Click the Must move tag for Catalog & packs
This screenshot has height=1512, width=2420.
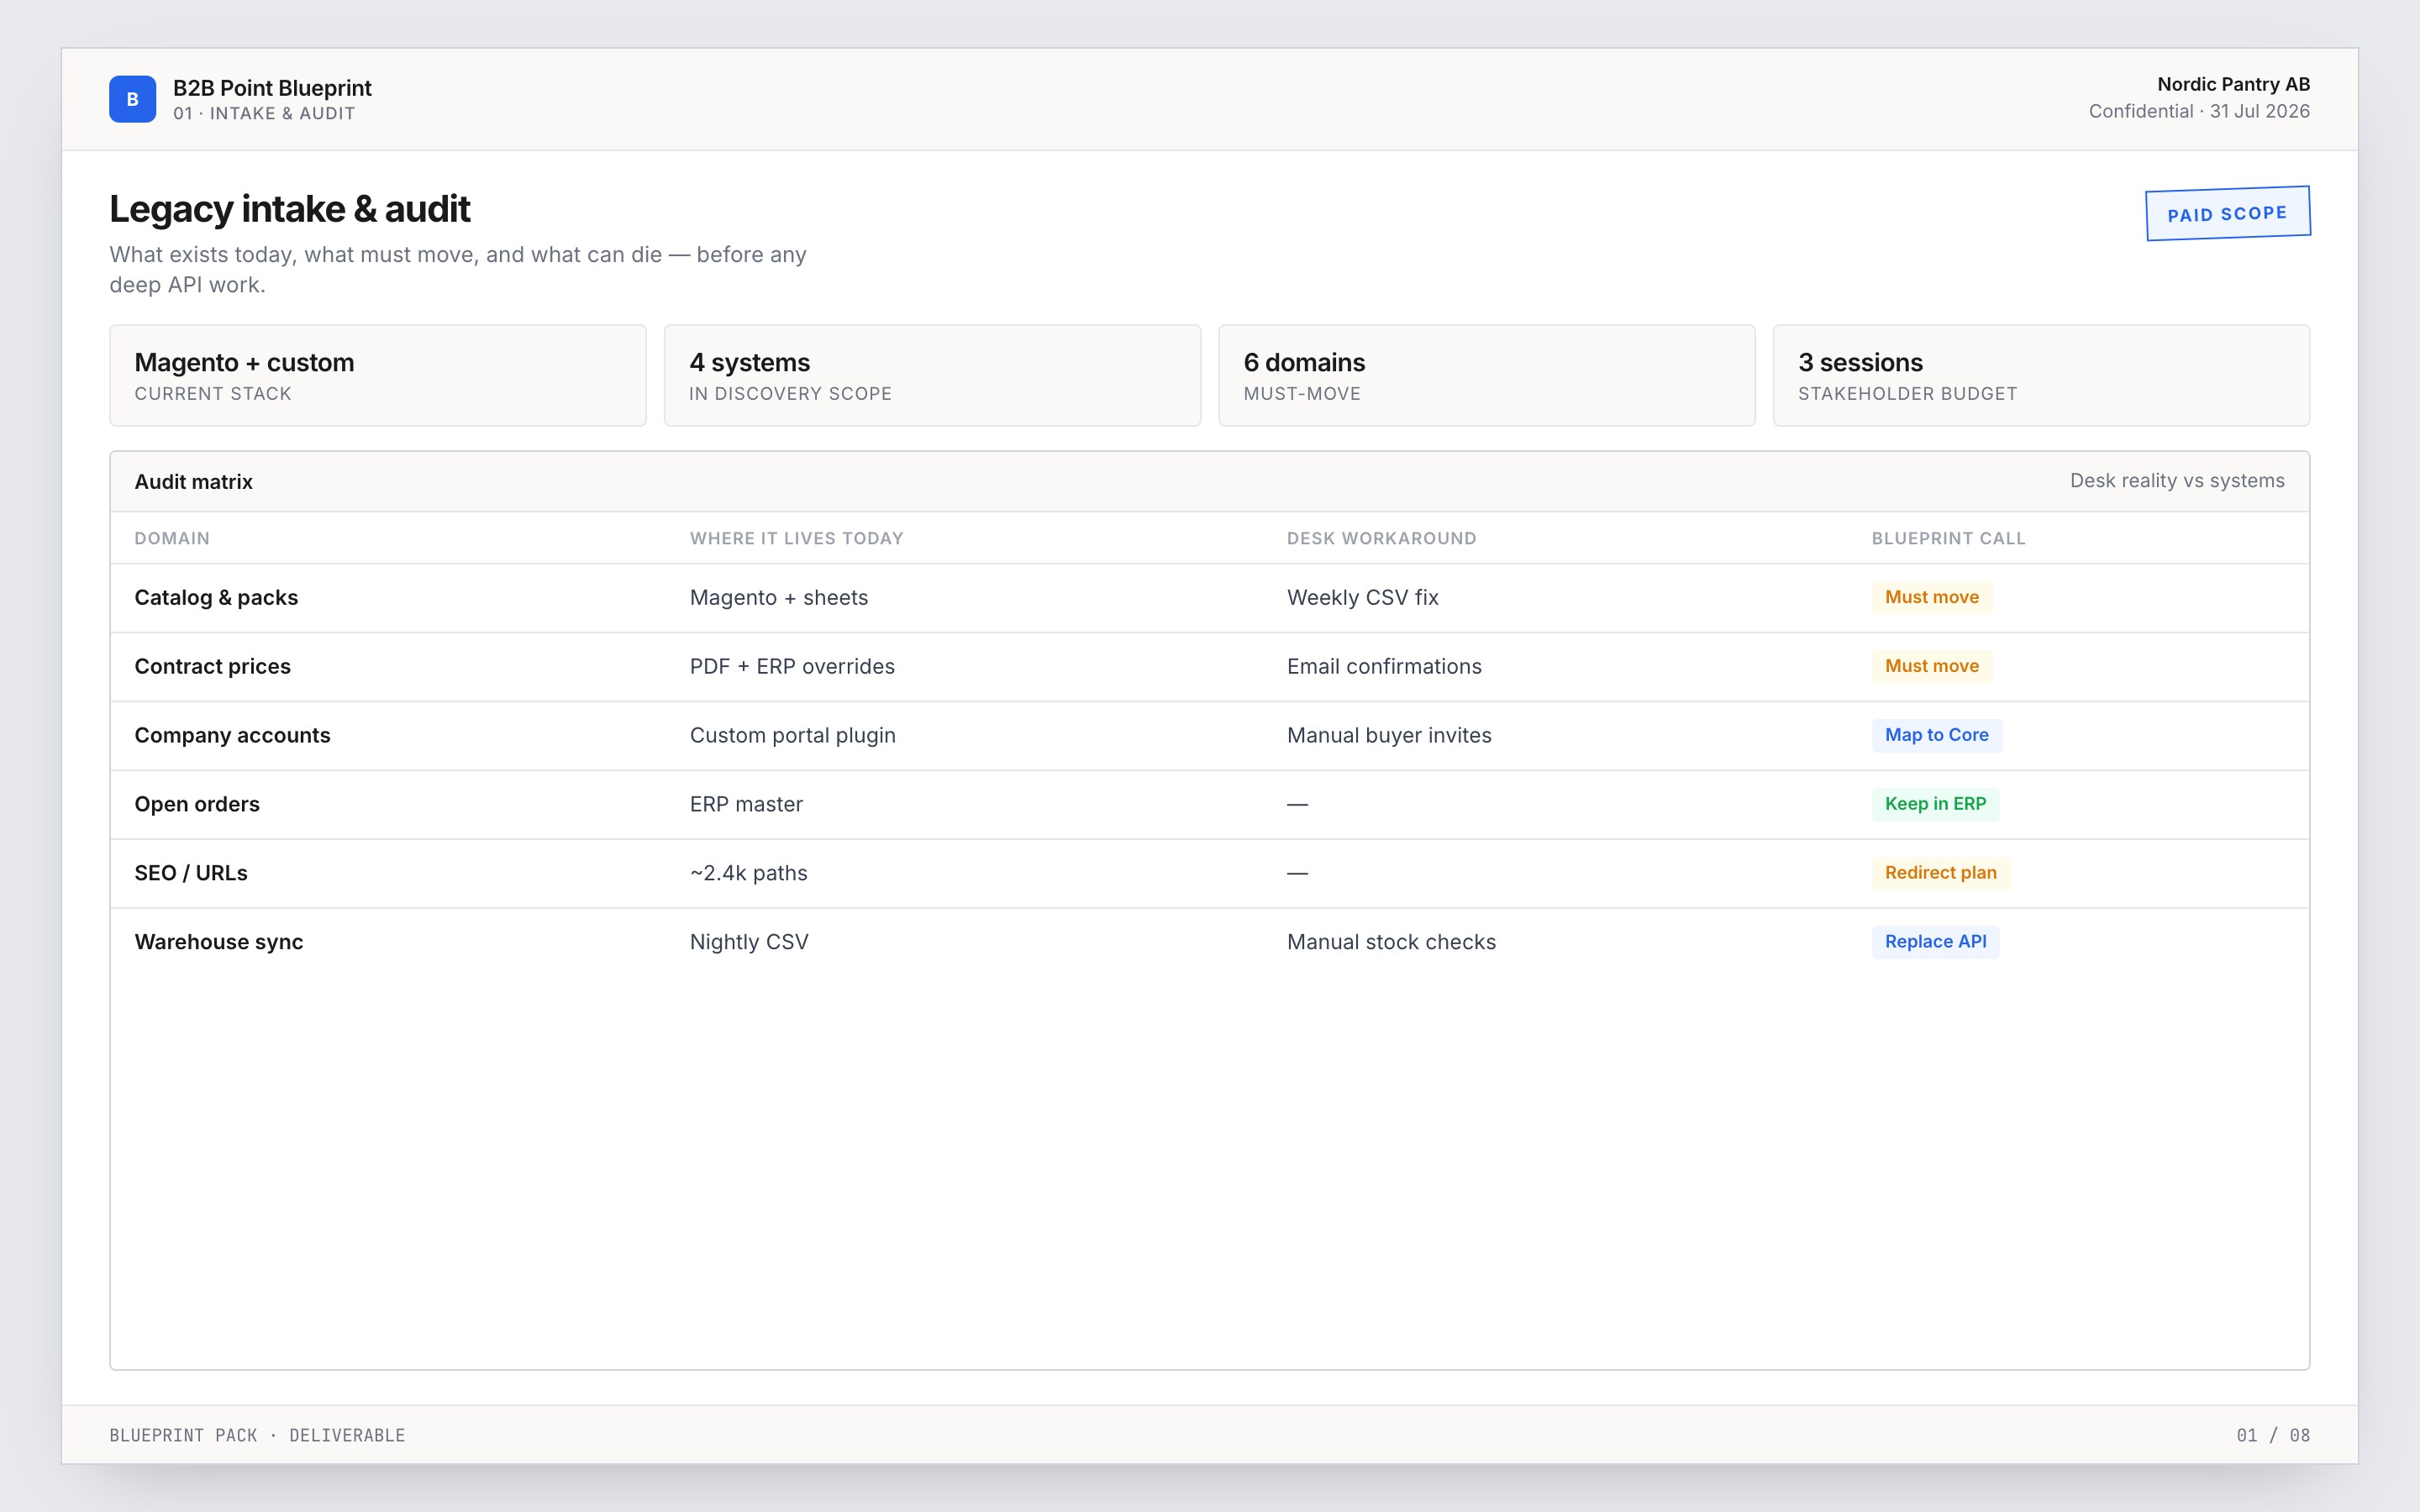[x=1931, y=597]
